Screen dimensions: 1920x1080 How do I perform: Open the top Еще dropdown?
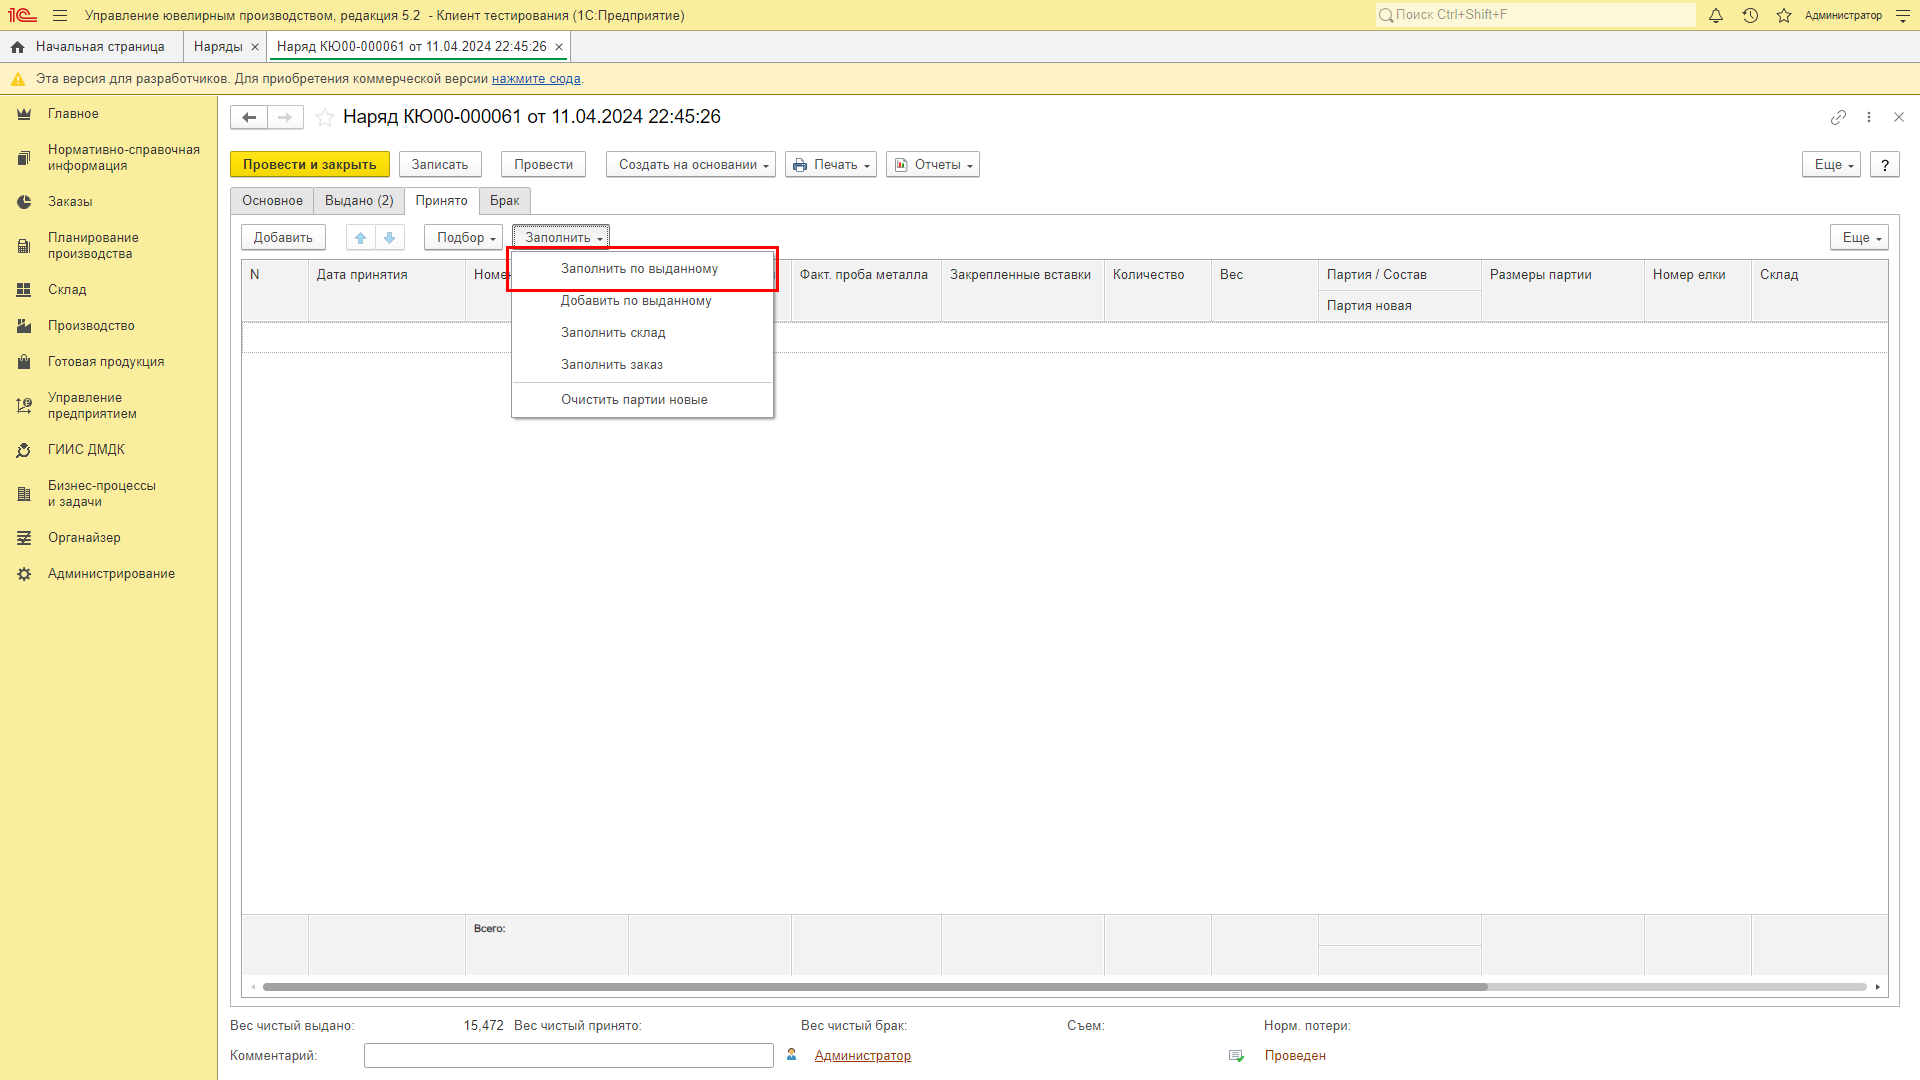tap(1831, 165)
